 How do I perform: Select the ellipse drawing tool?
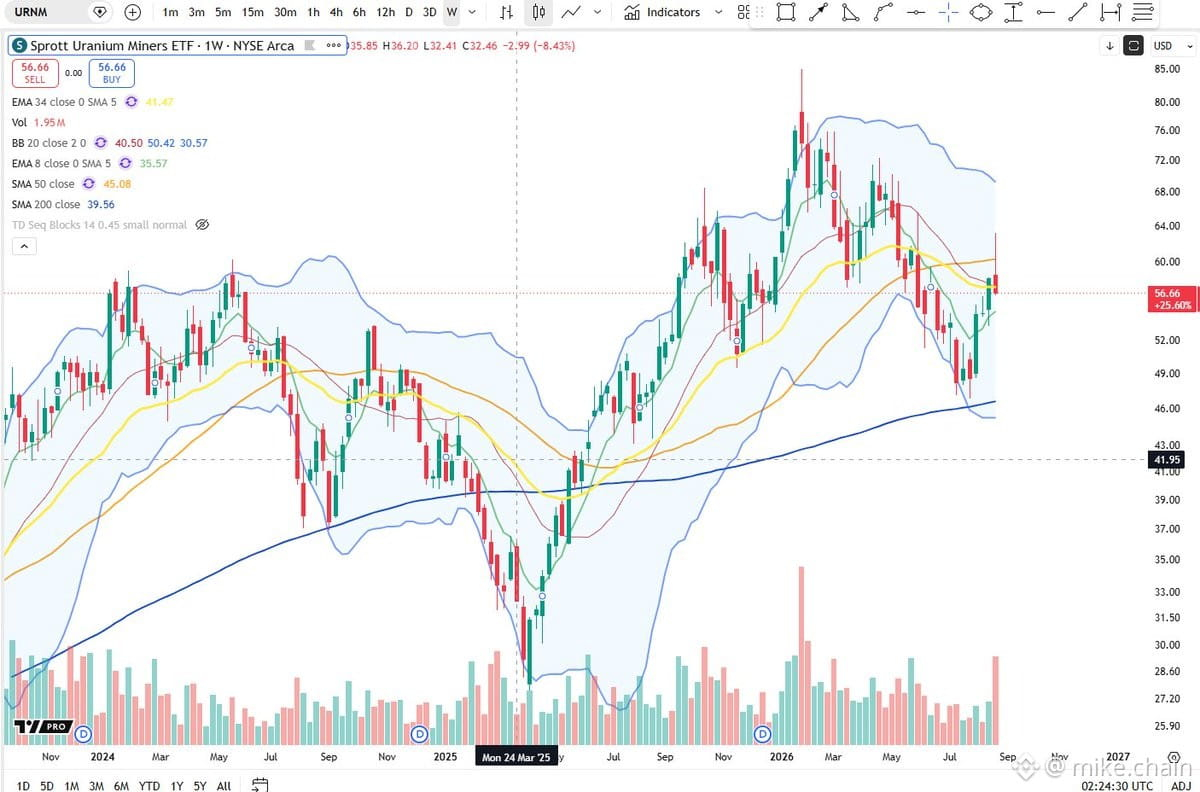(981, 13)
